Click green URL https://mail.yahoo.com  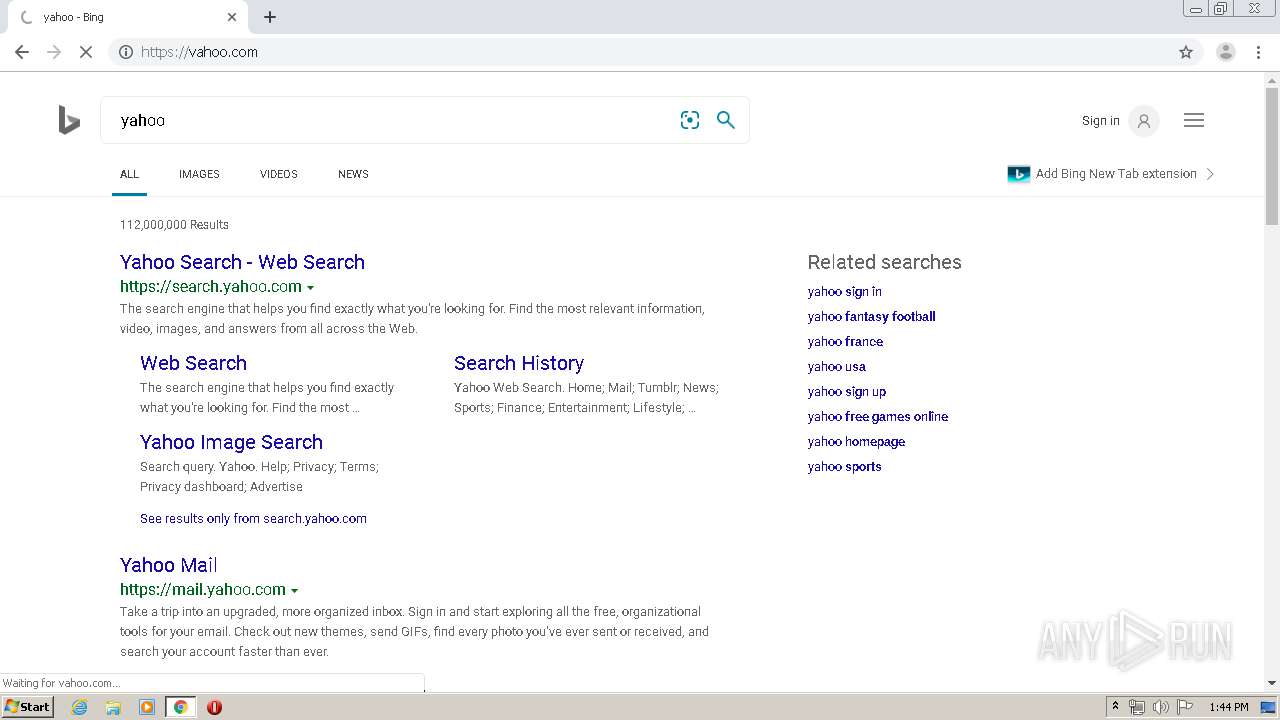(x=203, y=590)
